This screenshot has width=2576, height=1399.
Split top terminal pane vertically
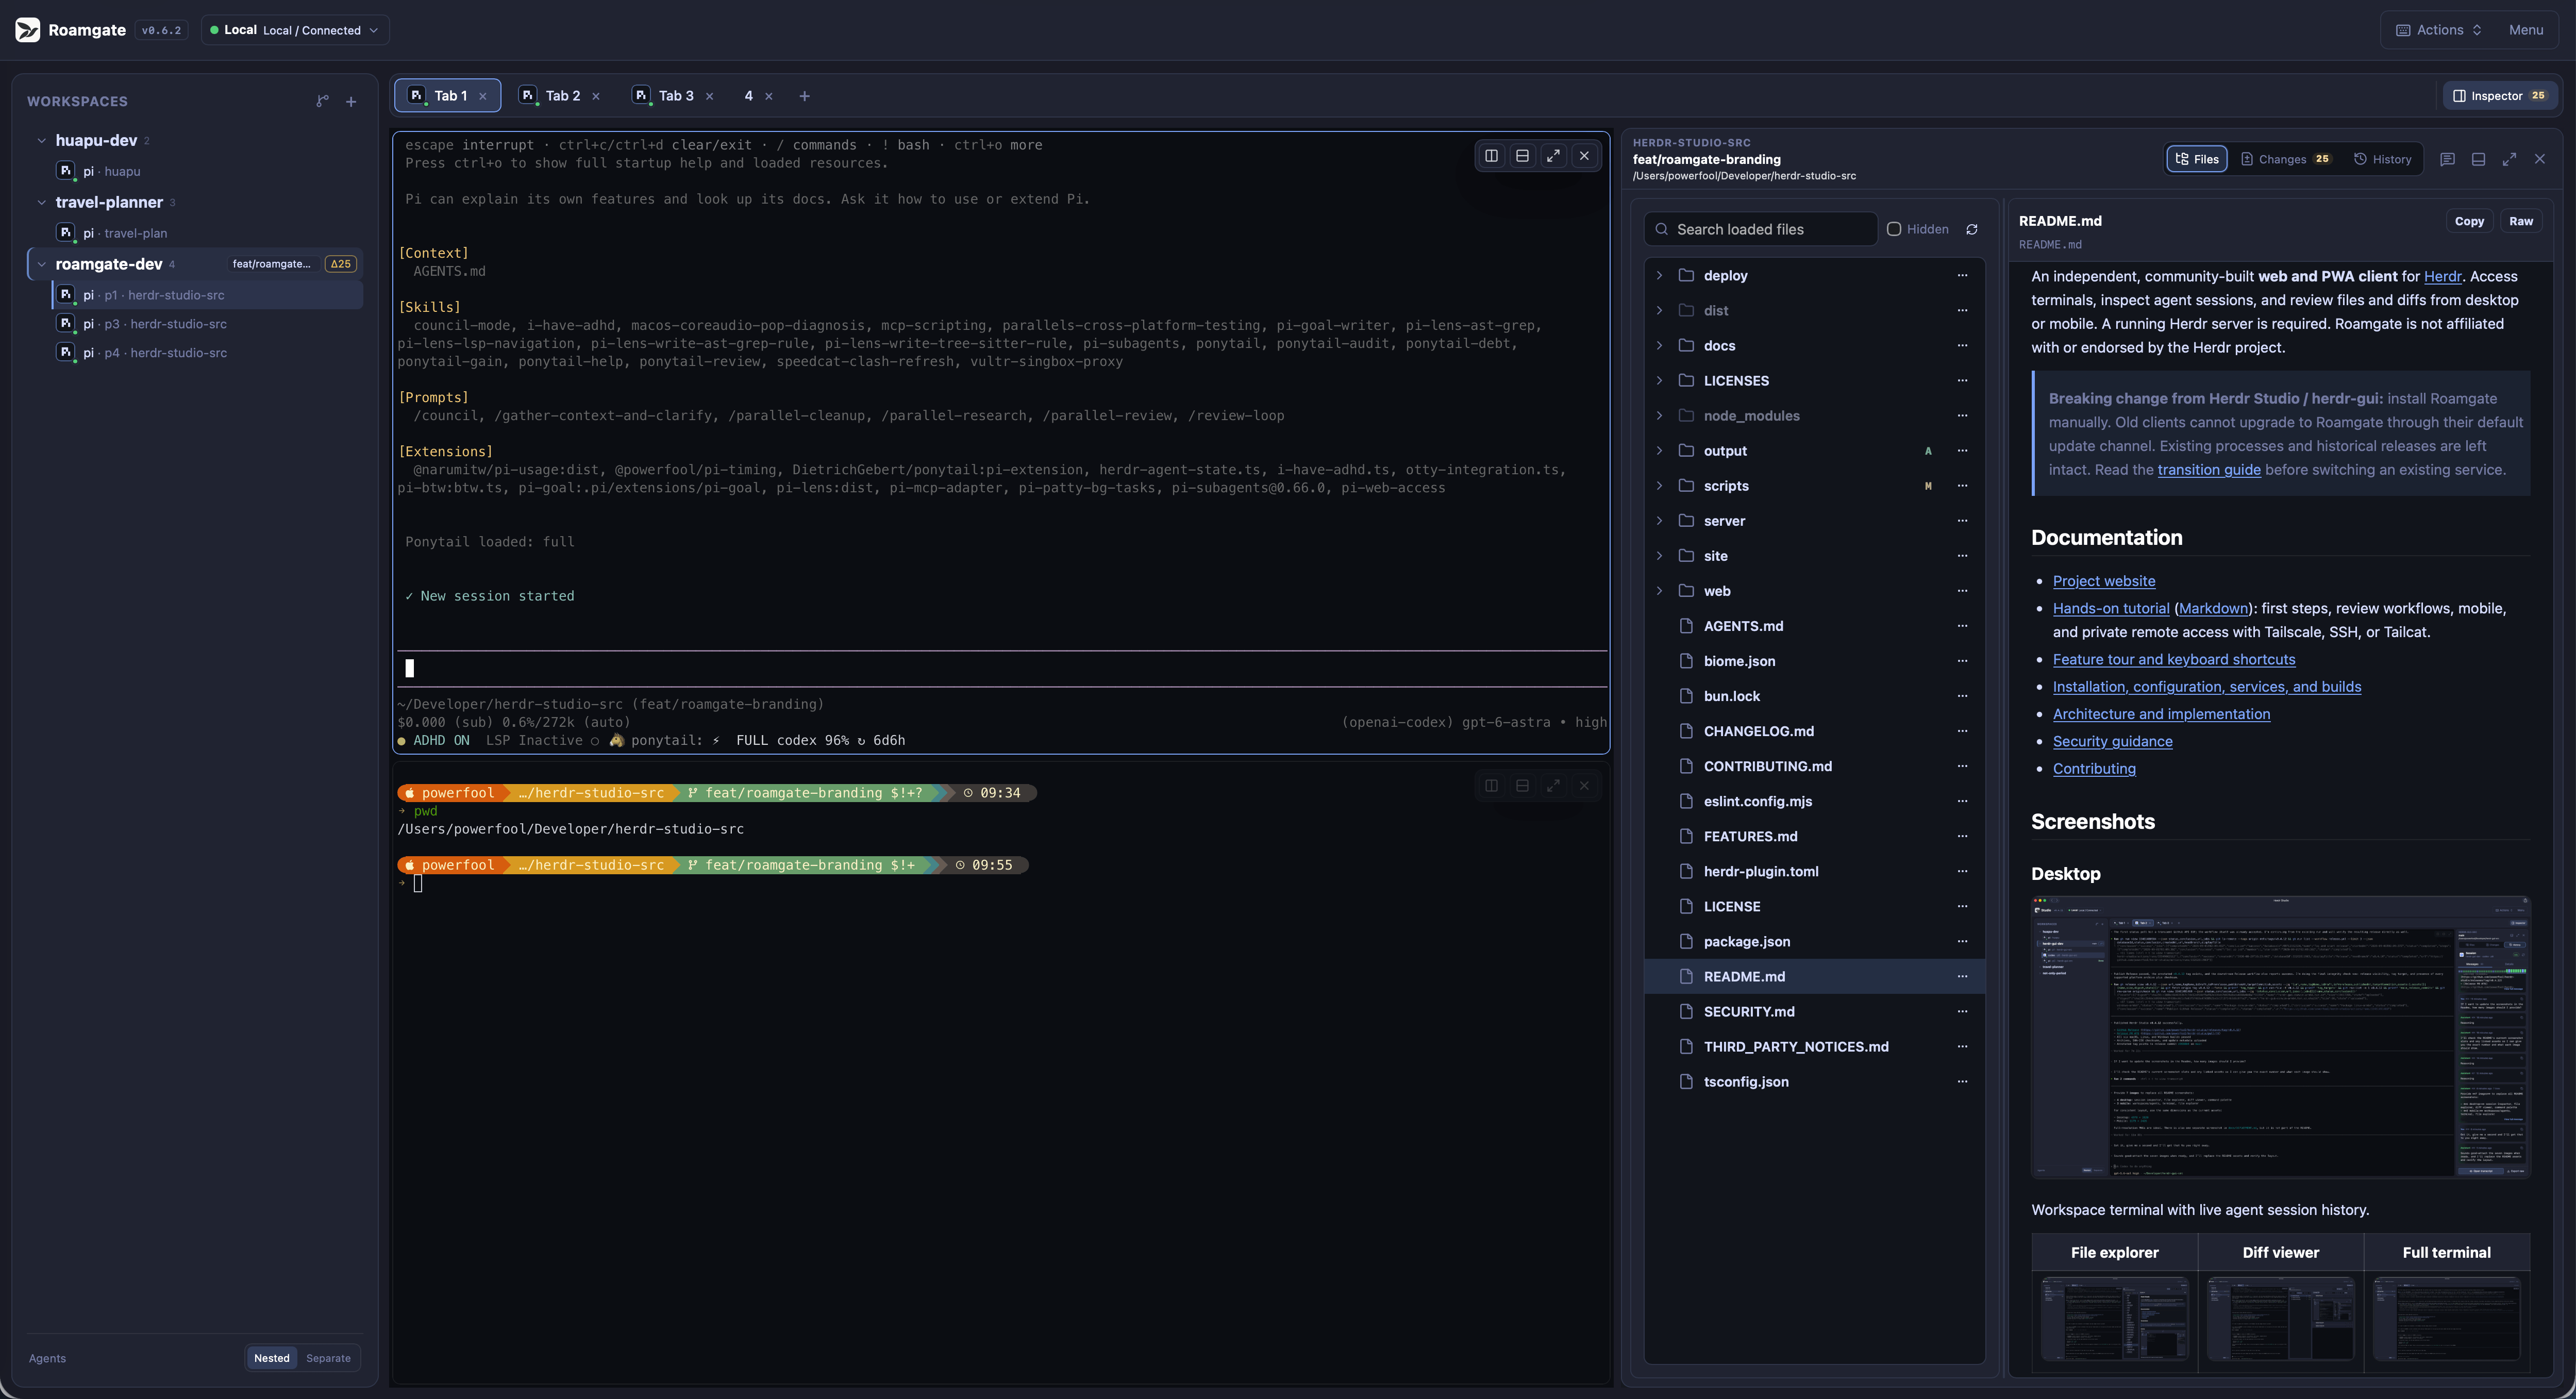click(x=1491, y=156)
